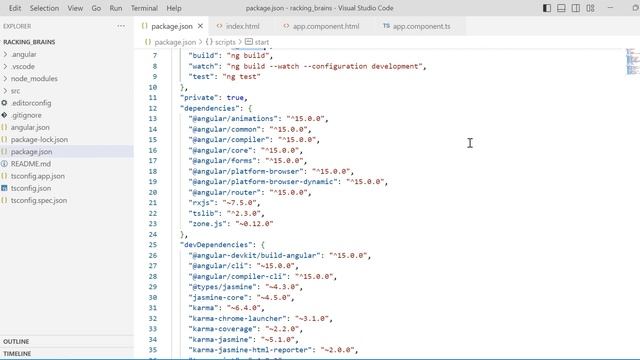Click app.component.html tab file icon

tap(286, 26)
